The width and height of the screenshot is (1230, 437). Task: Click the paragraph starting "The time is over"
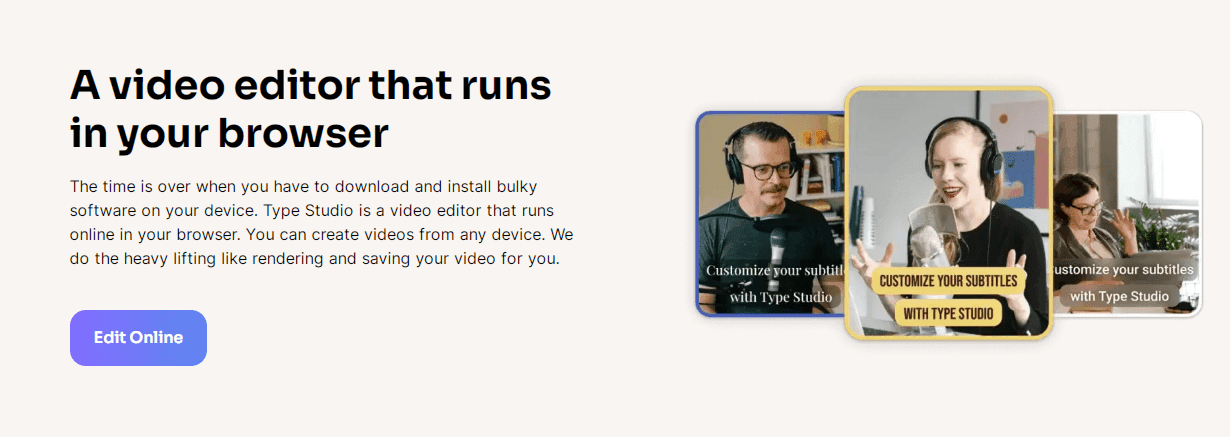[321, 223]
